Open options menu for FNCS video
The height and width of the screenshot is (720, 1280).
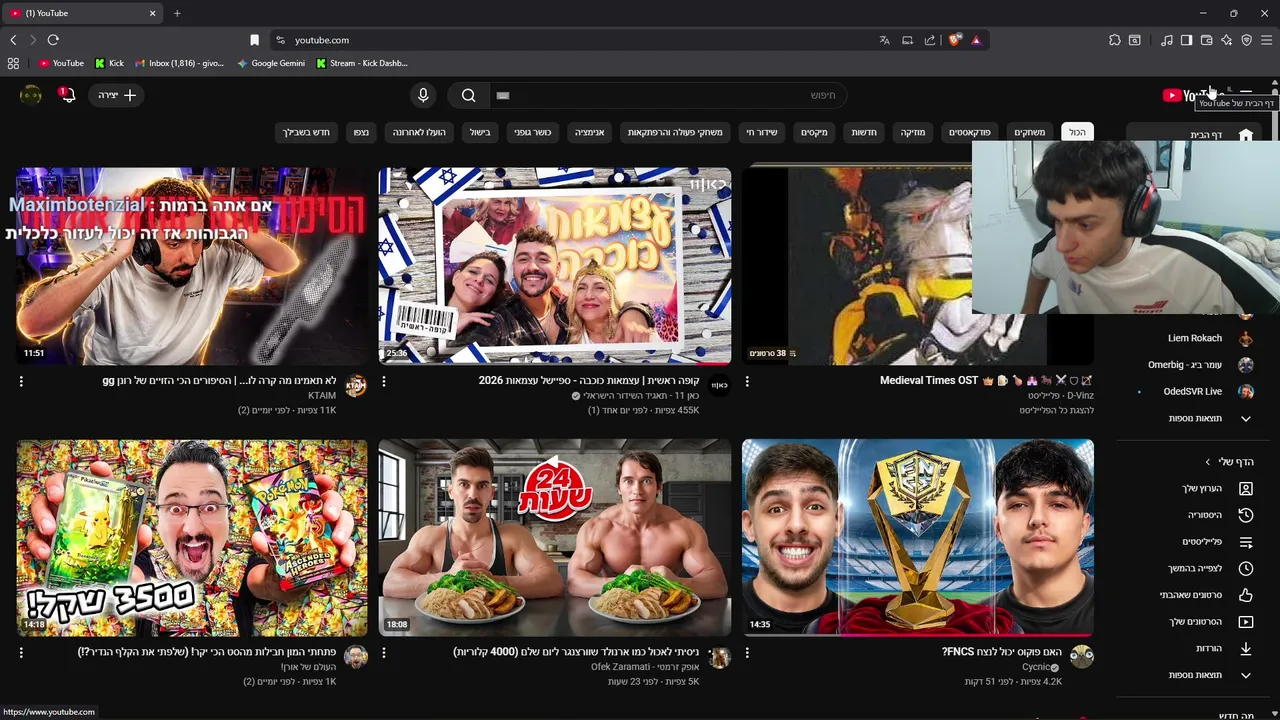click(747, 652)
